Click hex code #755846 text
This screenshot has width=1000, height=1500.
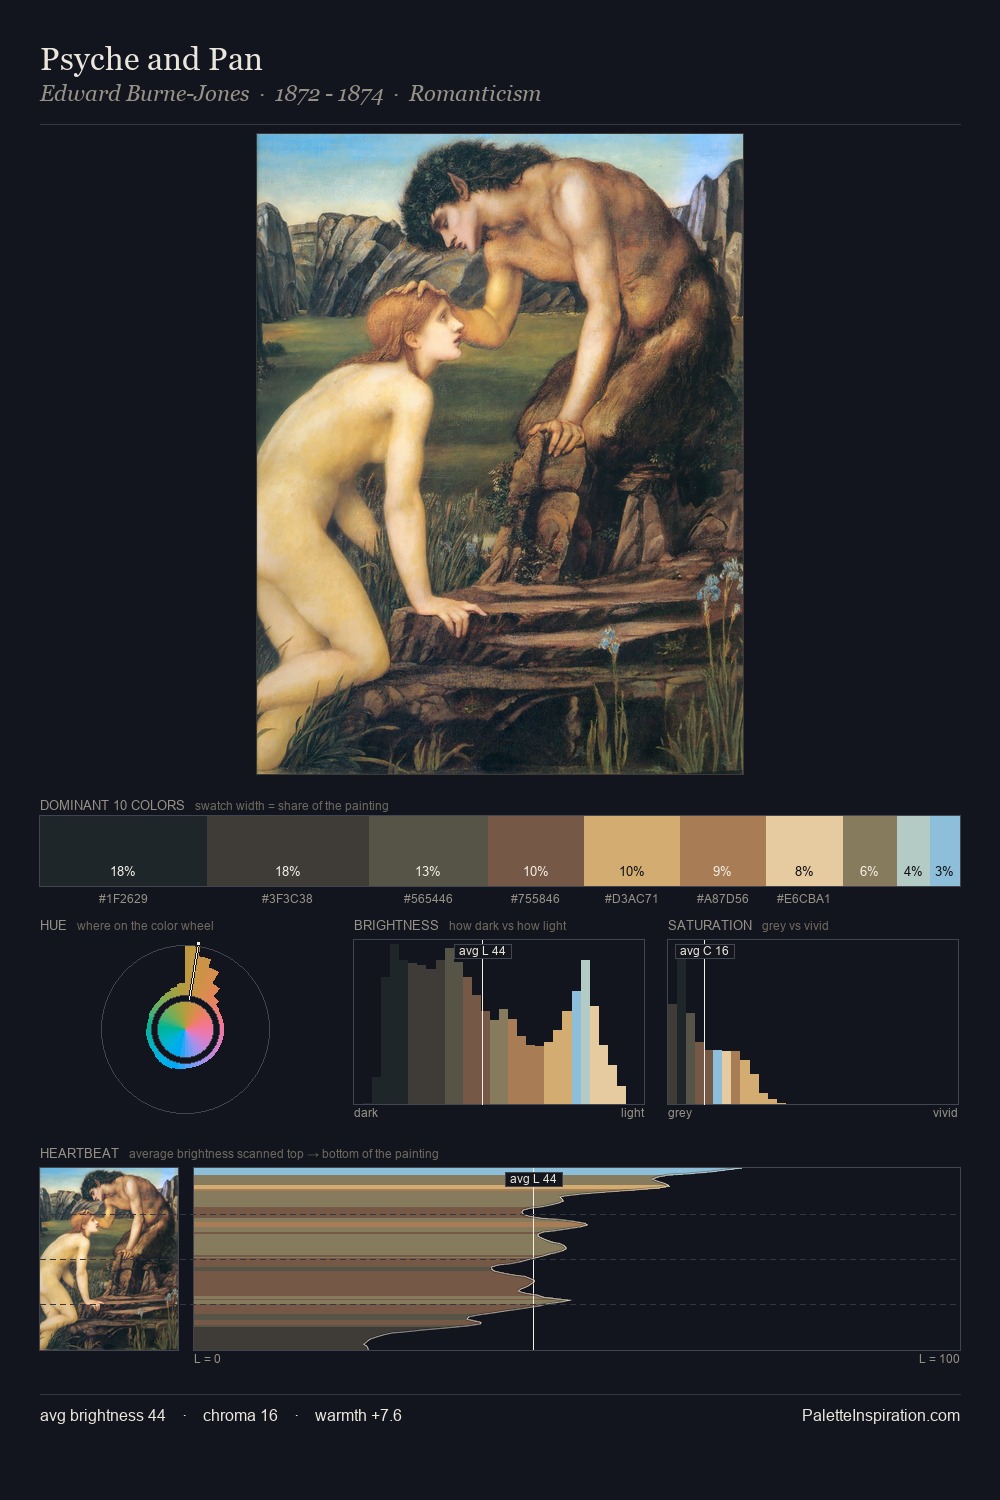[536, 898]
